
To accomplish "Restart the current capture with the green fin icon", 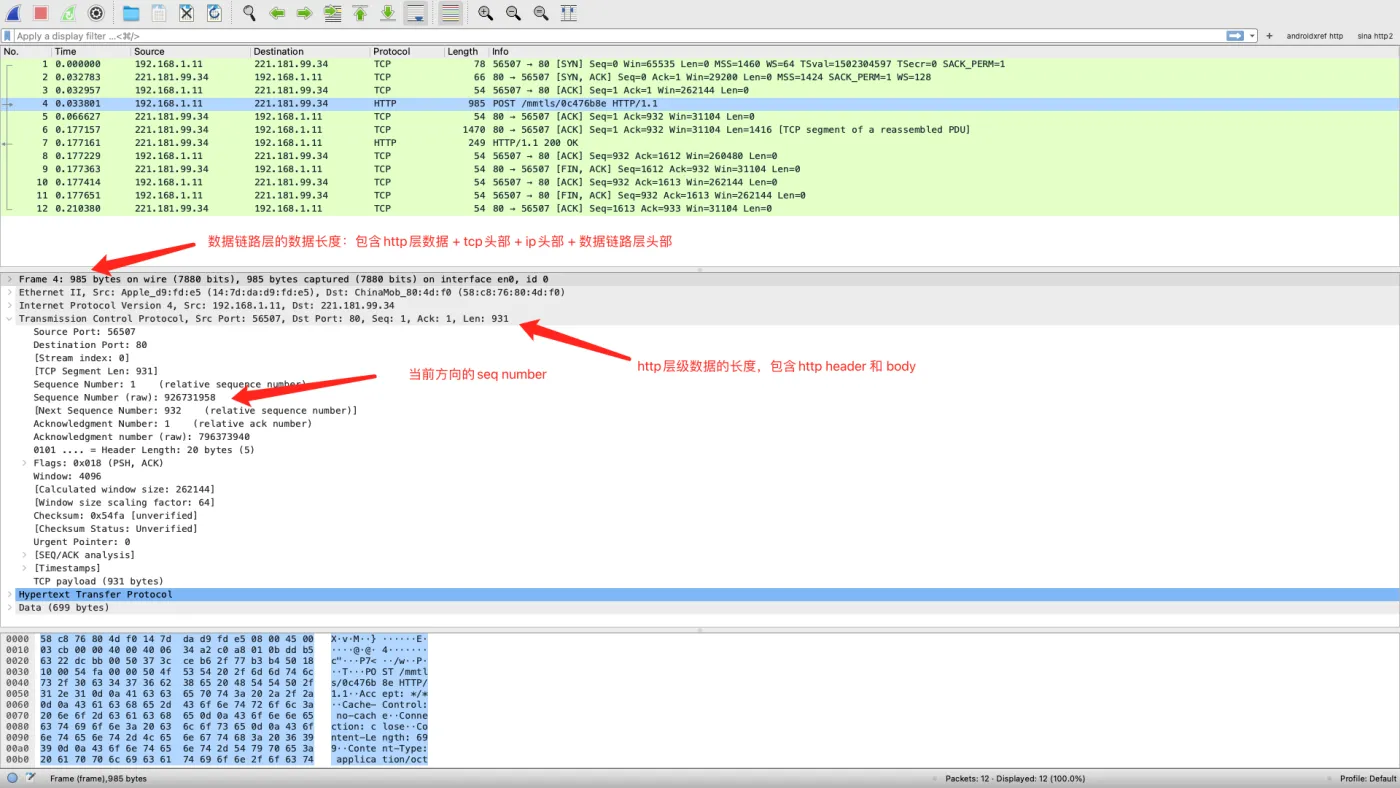I will click(68, 13).
